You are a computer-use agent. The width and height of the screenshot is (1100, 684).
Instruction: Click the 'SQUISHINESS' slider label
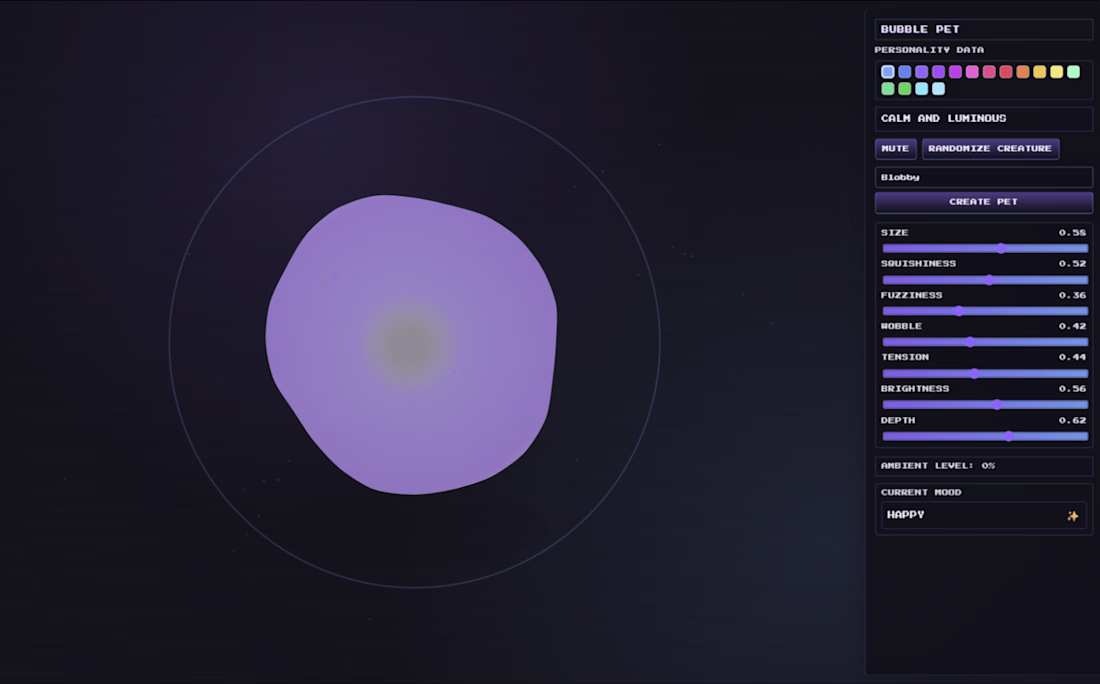[918, 264]
